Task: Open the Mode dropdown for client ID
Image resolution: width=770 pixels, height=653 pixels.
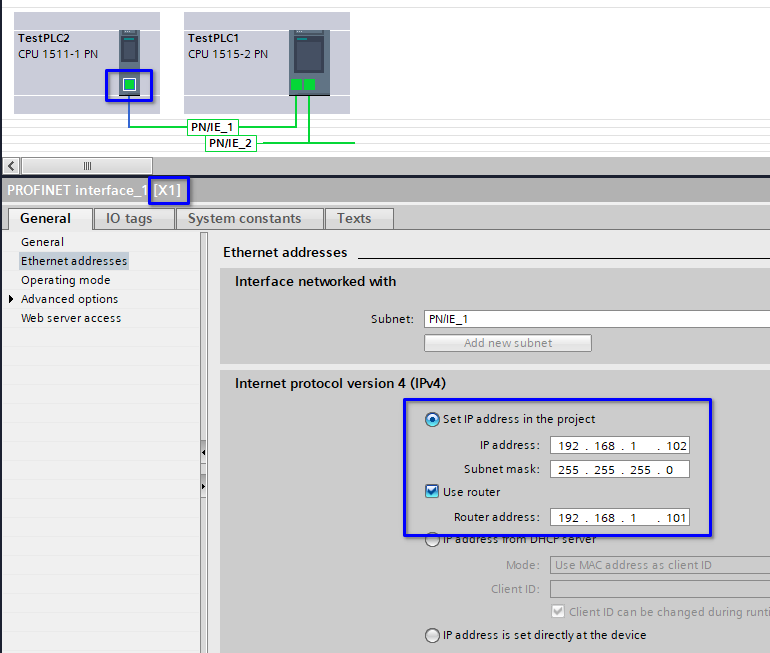Action: 660,565
